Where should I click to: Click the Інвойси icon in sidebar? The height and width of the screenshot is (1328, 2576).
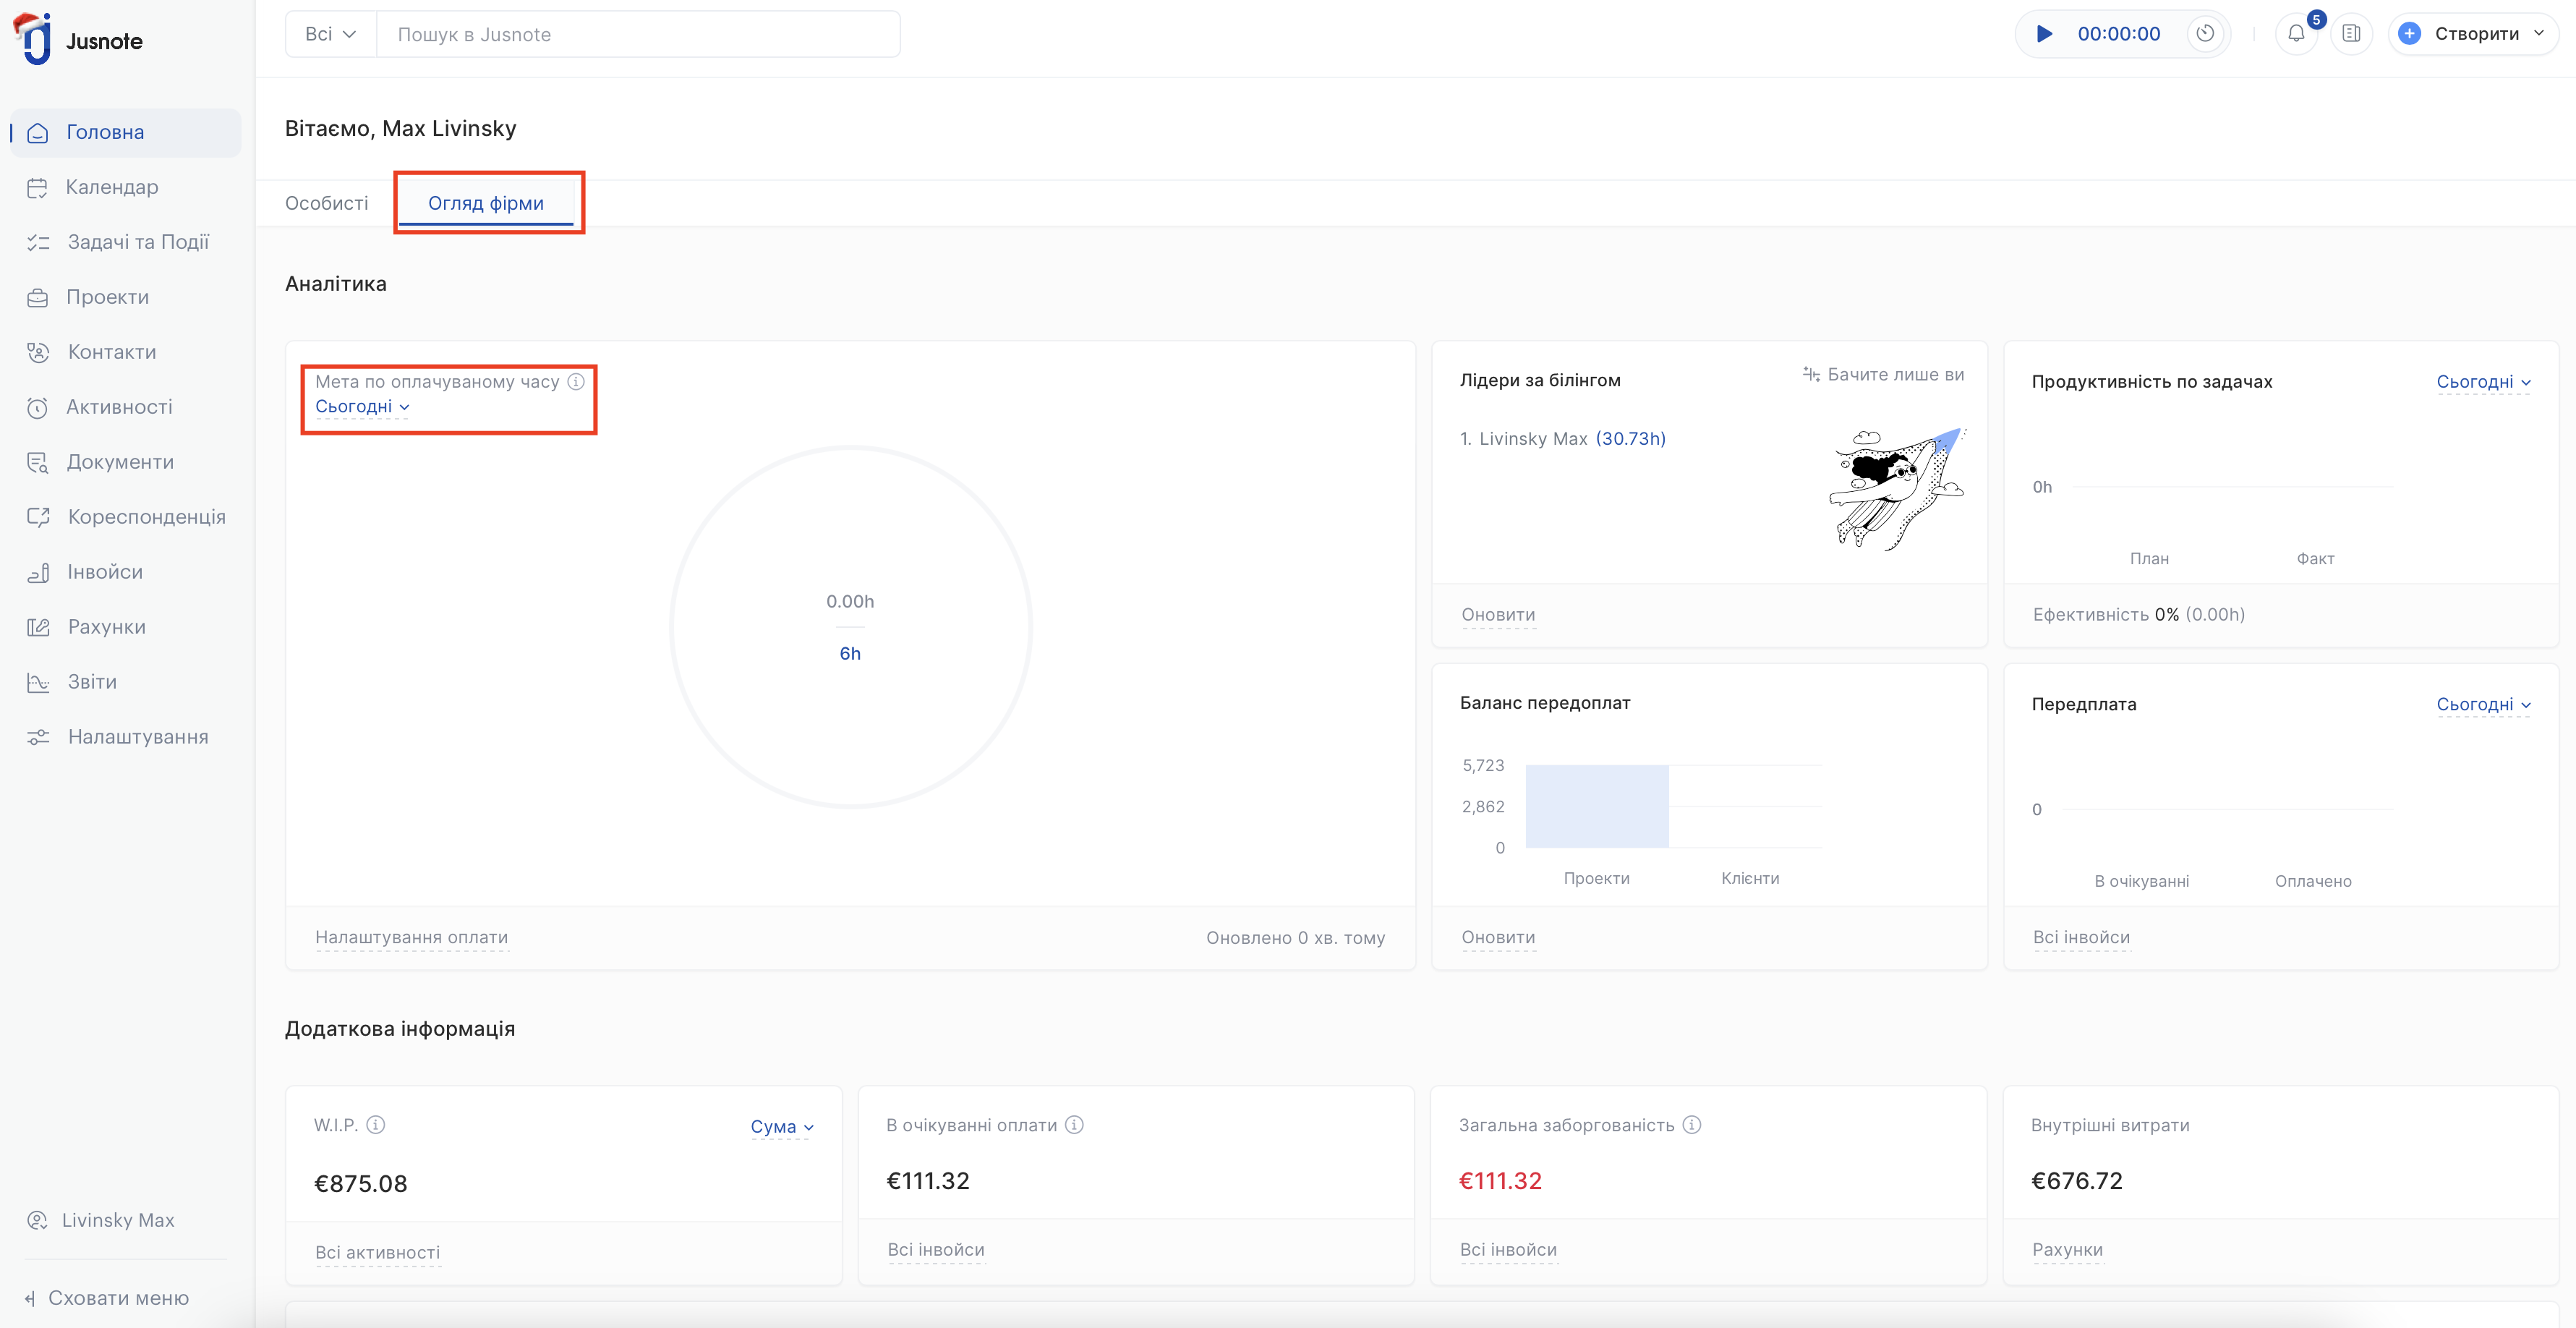coord(38,572)
